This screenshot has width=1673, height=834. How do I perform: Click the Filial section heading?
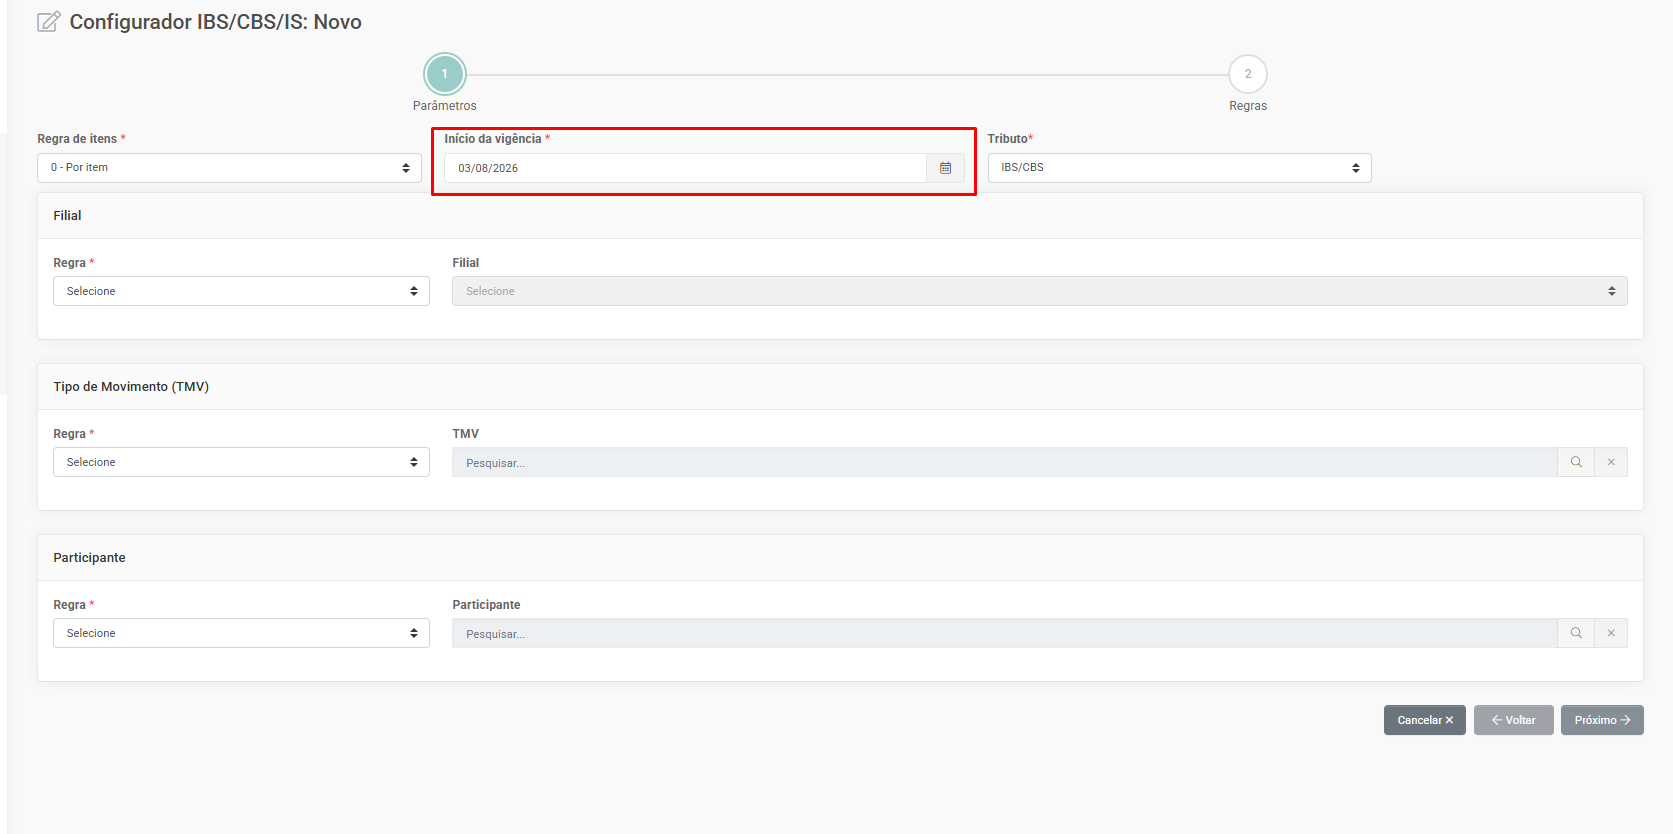[x=67, y=216]
